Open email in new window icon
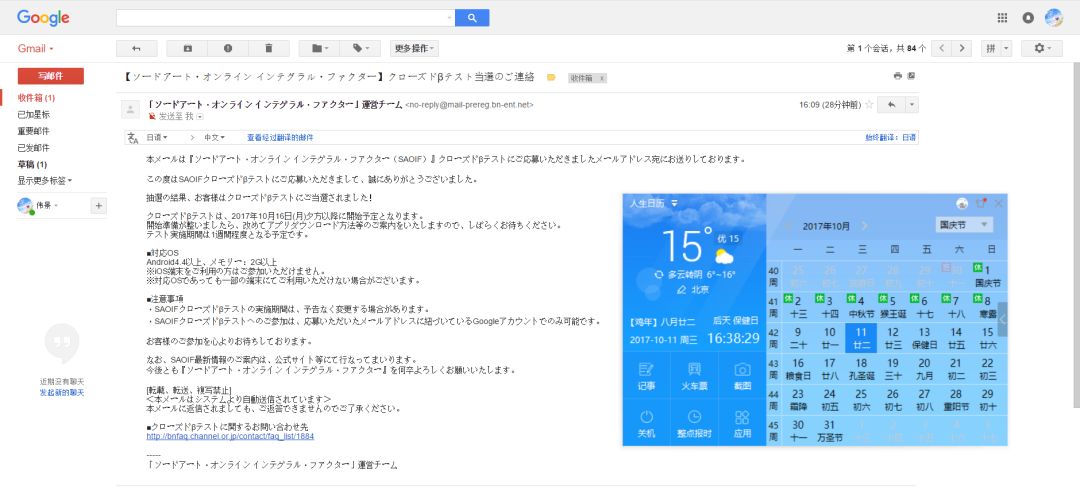1080x489 pixels. pos(911,76)
